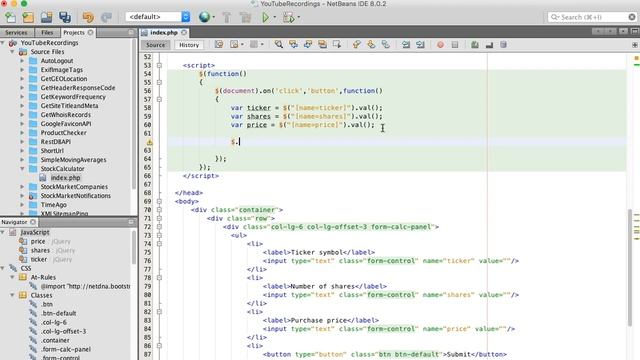Screen dimensions: 640x360
Task: Click the Comment icon in editor toolbar
Action: coord(475,44)
